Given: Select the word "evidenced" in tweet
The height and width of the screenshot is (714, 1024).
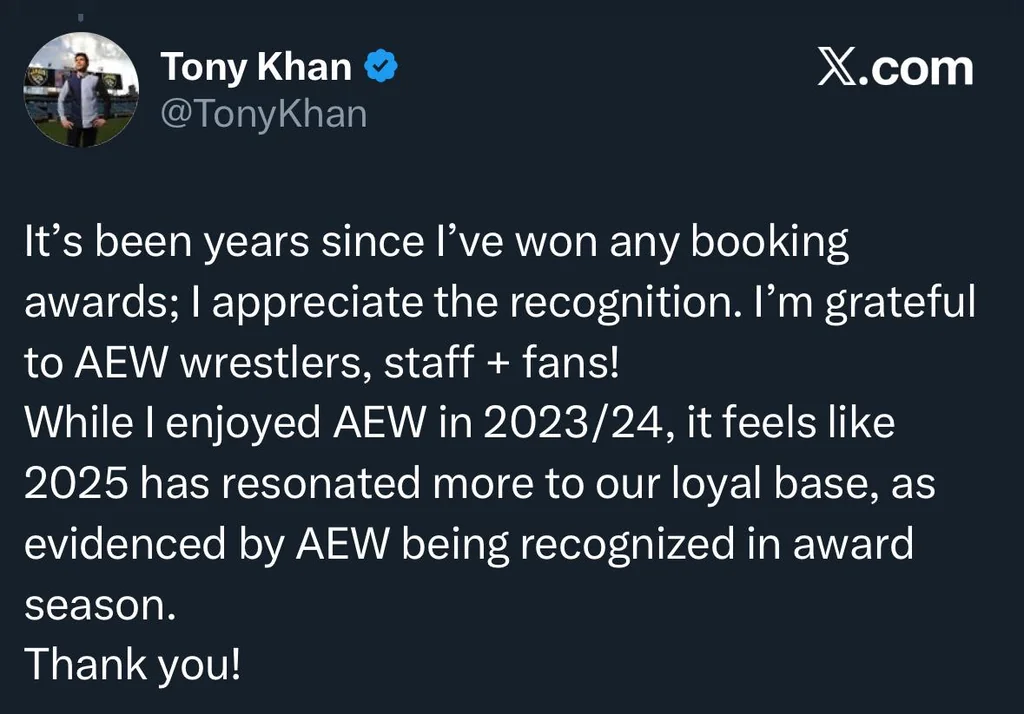Looking at the screenshot, I should [125, 544].
